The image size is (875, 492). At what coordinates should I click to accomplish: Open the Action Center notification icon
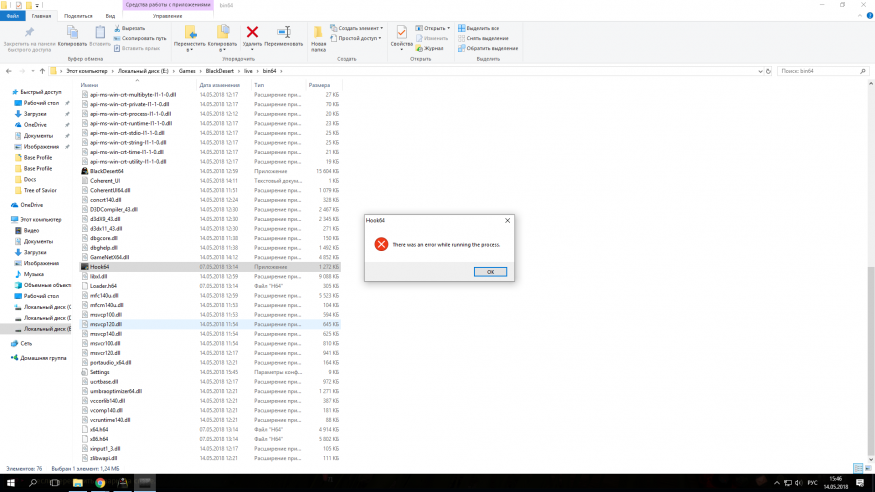860,483
